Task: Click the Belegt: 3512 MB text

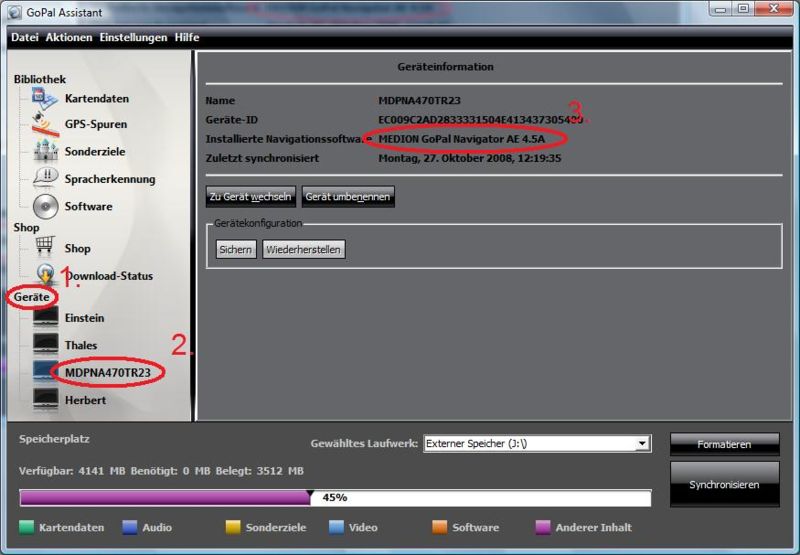Action: [x=259, y=471]
